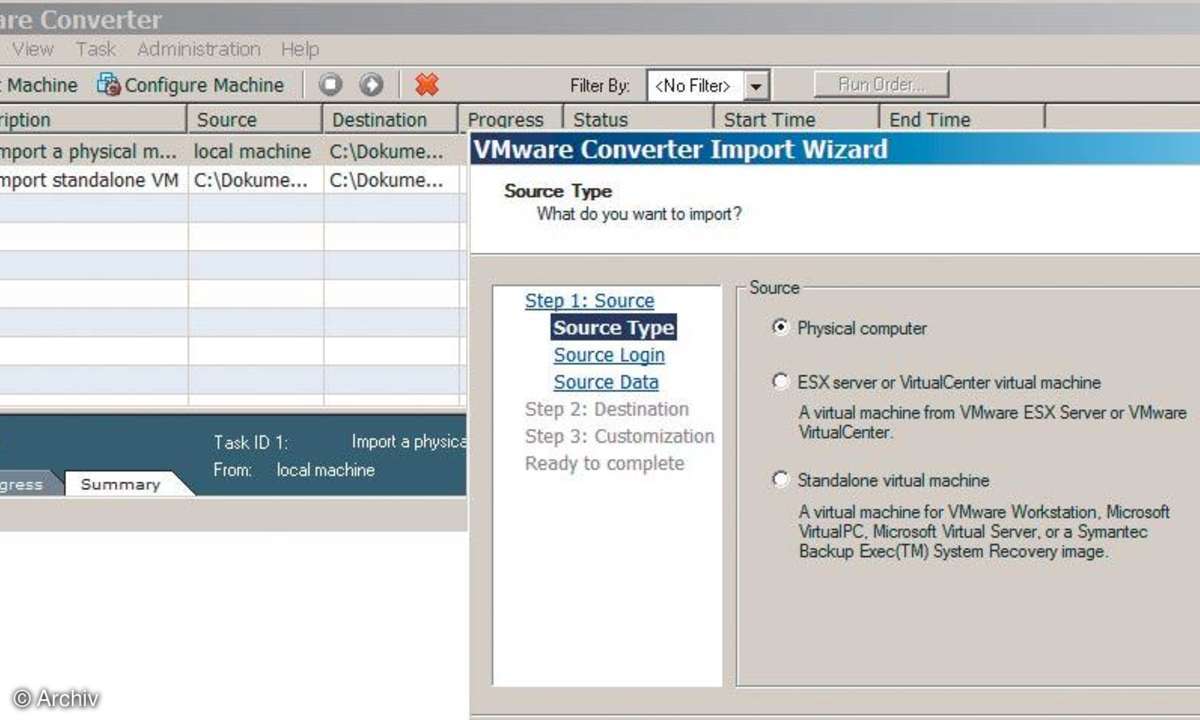The height and width of the screenshot is (720, 1200).
Task: Click the red X delete task icon
Action: pos(427,85)
